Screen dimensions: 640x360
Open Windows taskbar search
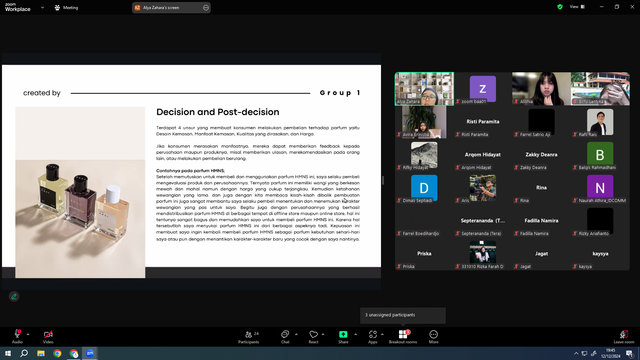tap(24, 353)
